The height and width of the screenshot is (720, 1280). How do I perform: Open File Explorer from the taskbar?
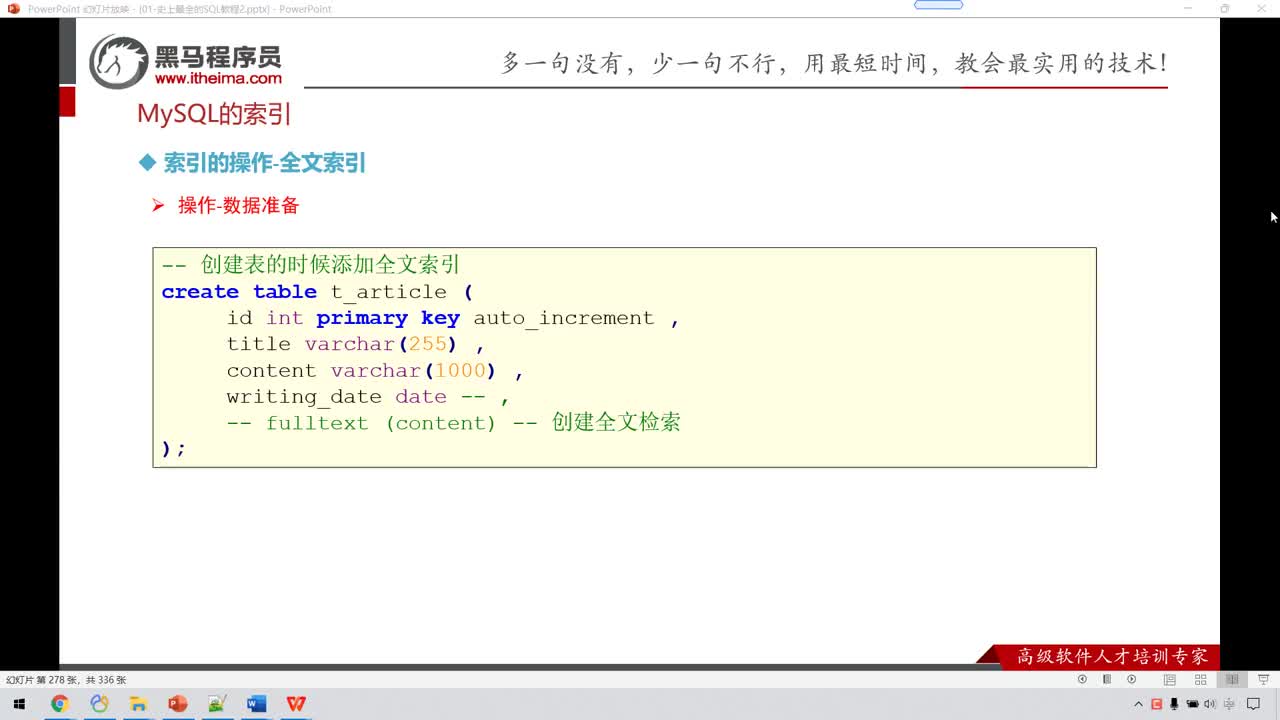click(138, 704)
